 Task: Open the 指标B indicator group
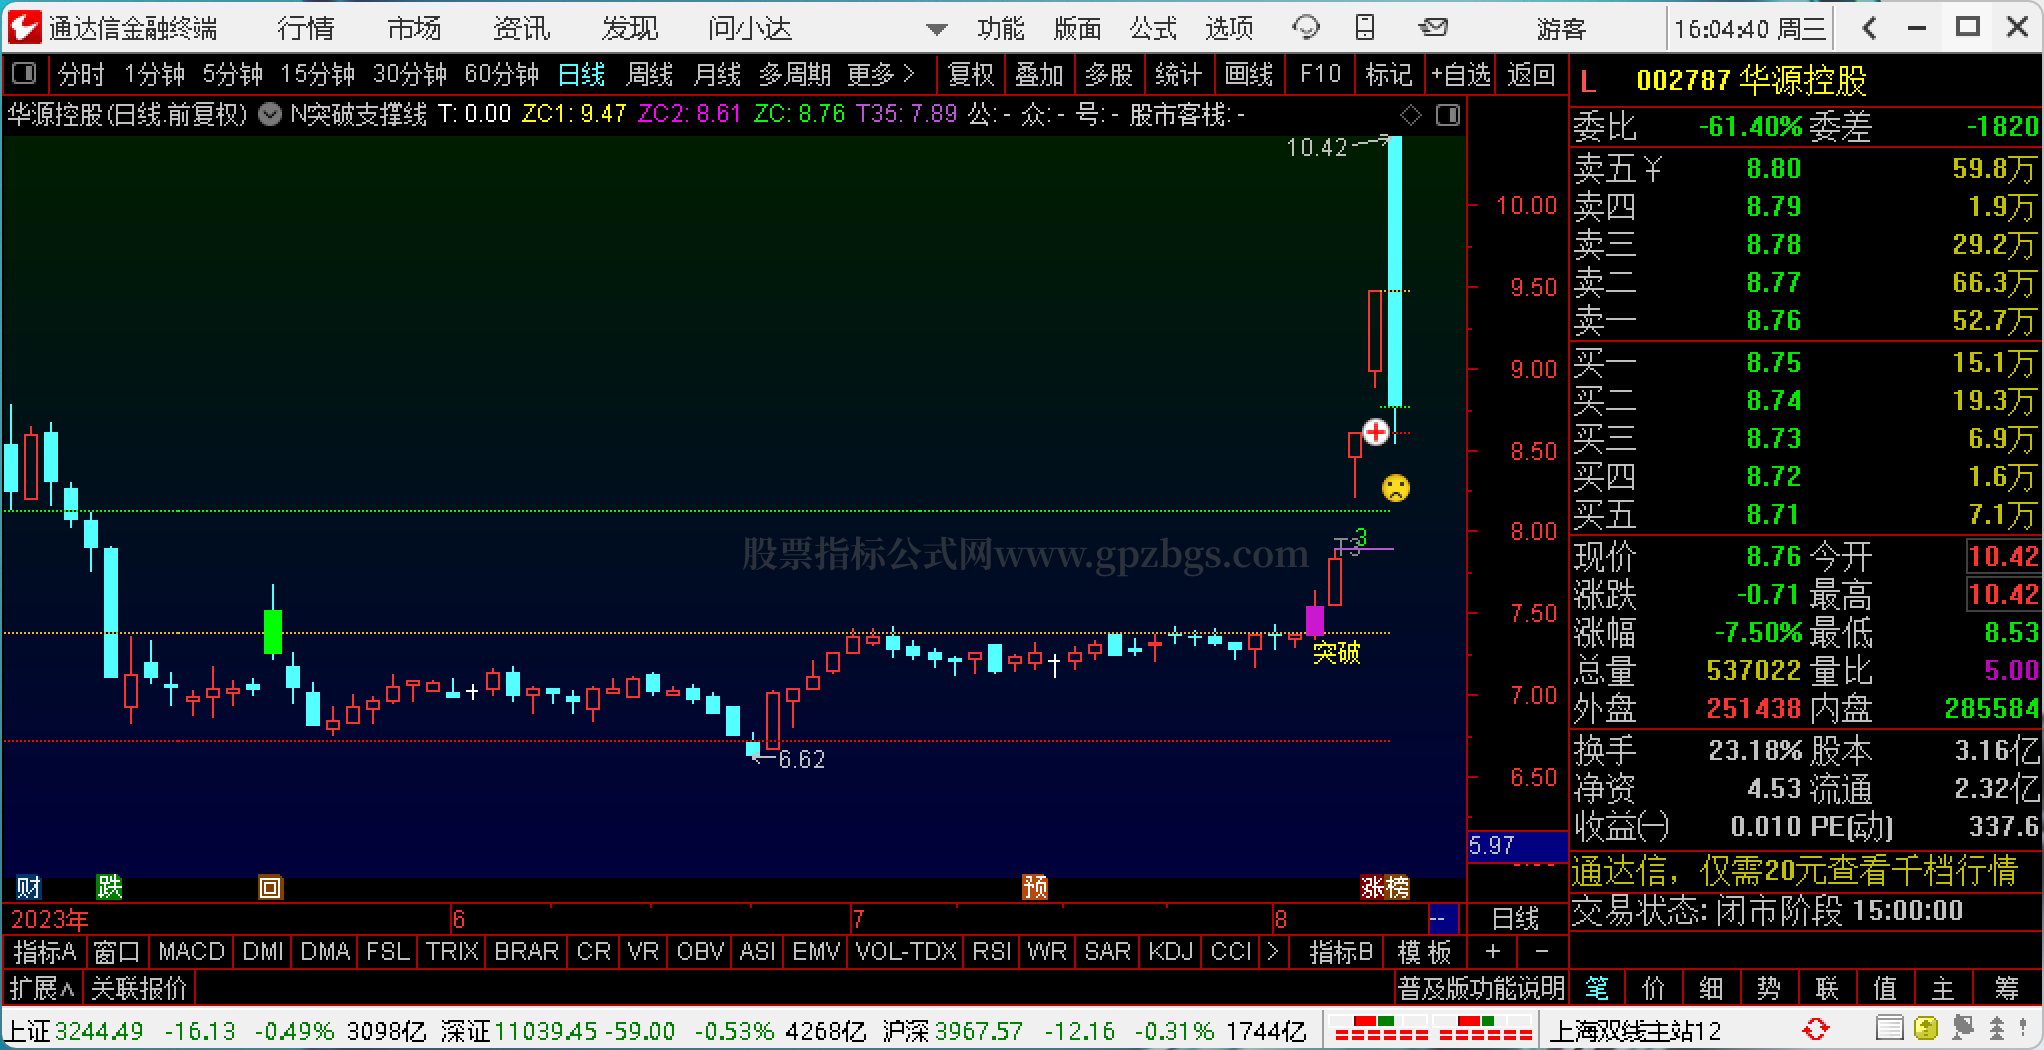(x=1341, y=951)
